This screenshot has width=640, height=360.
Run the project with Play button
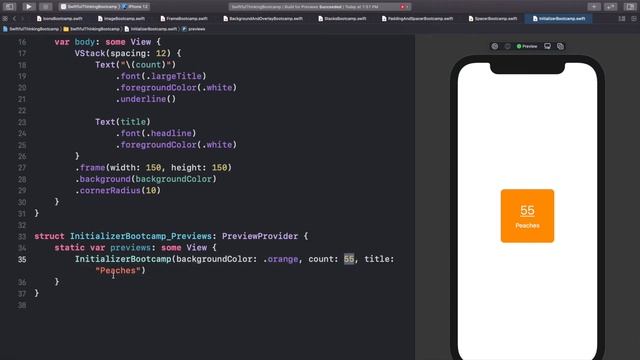(28, 7)
